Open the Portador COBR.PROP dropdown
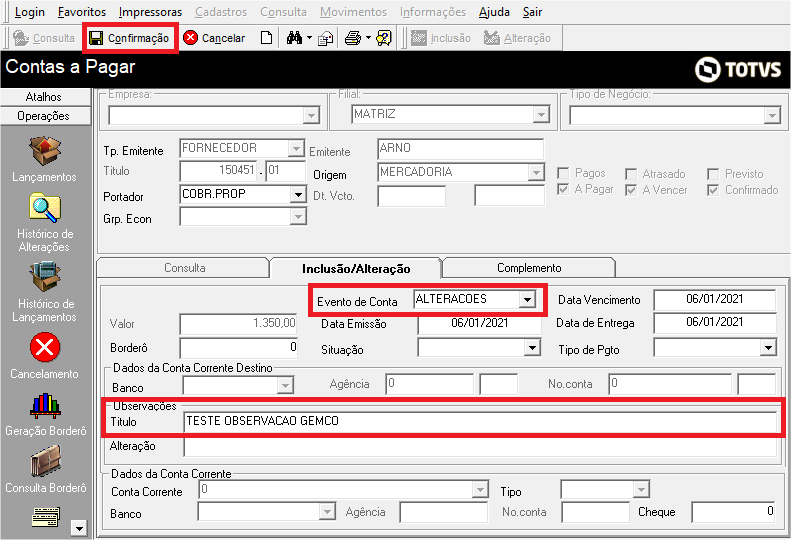Screen dimensions: 791x540 click(x=298, y=194)
